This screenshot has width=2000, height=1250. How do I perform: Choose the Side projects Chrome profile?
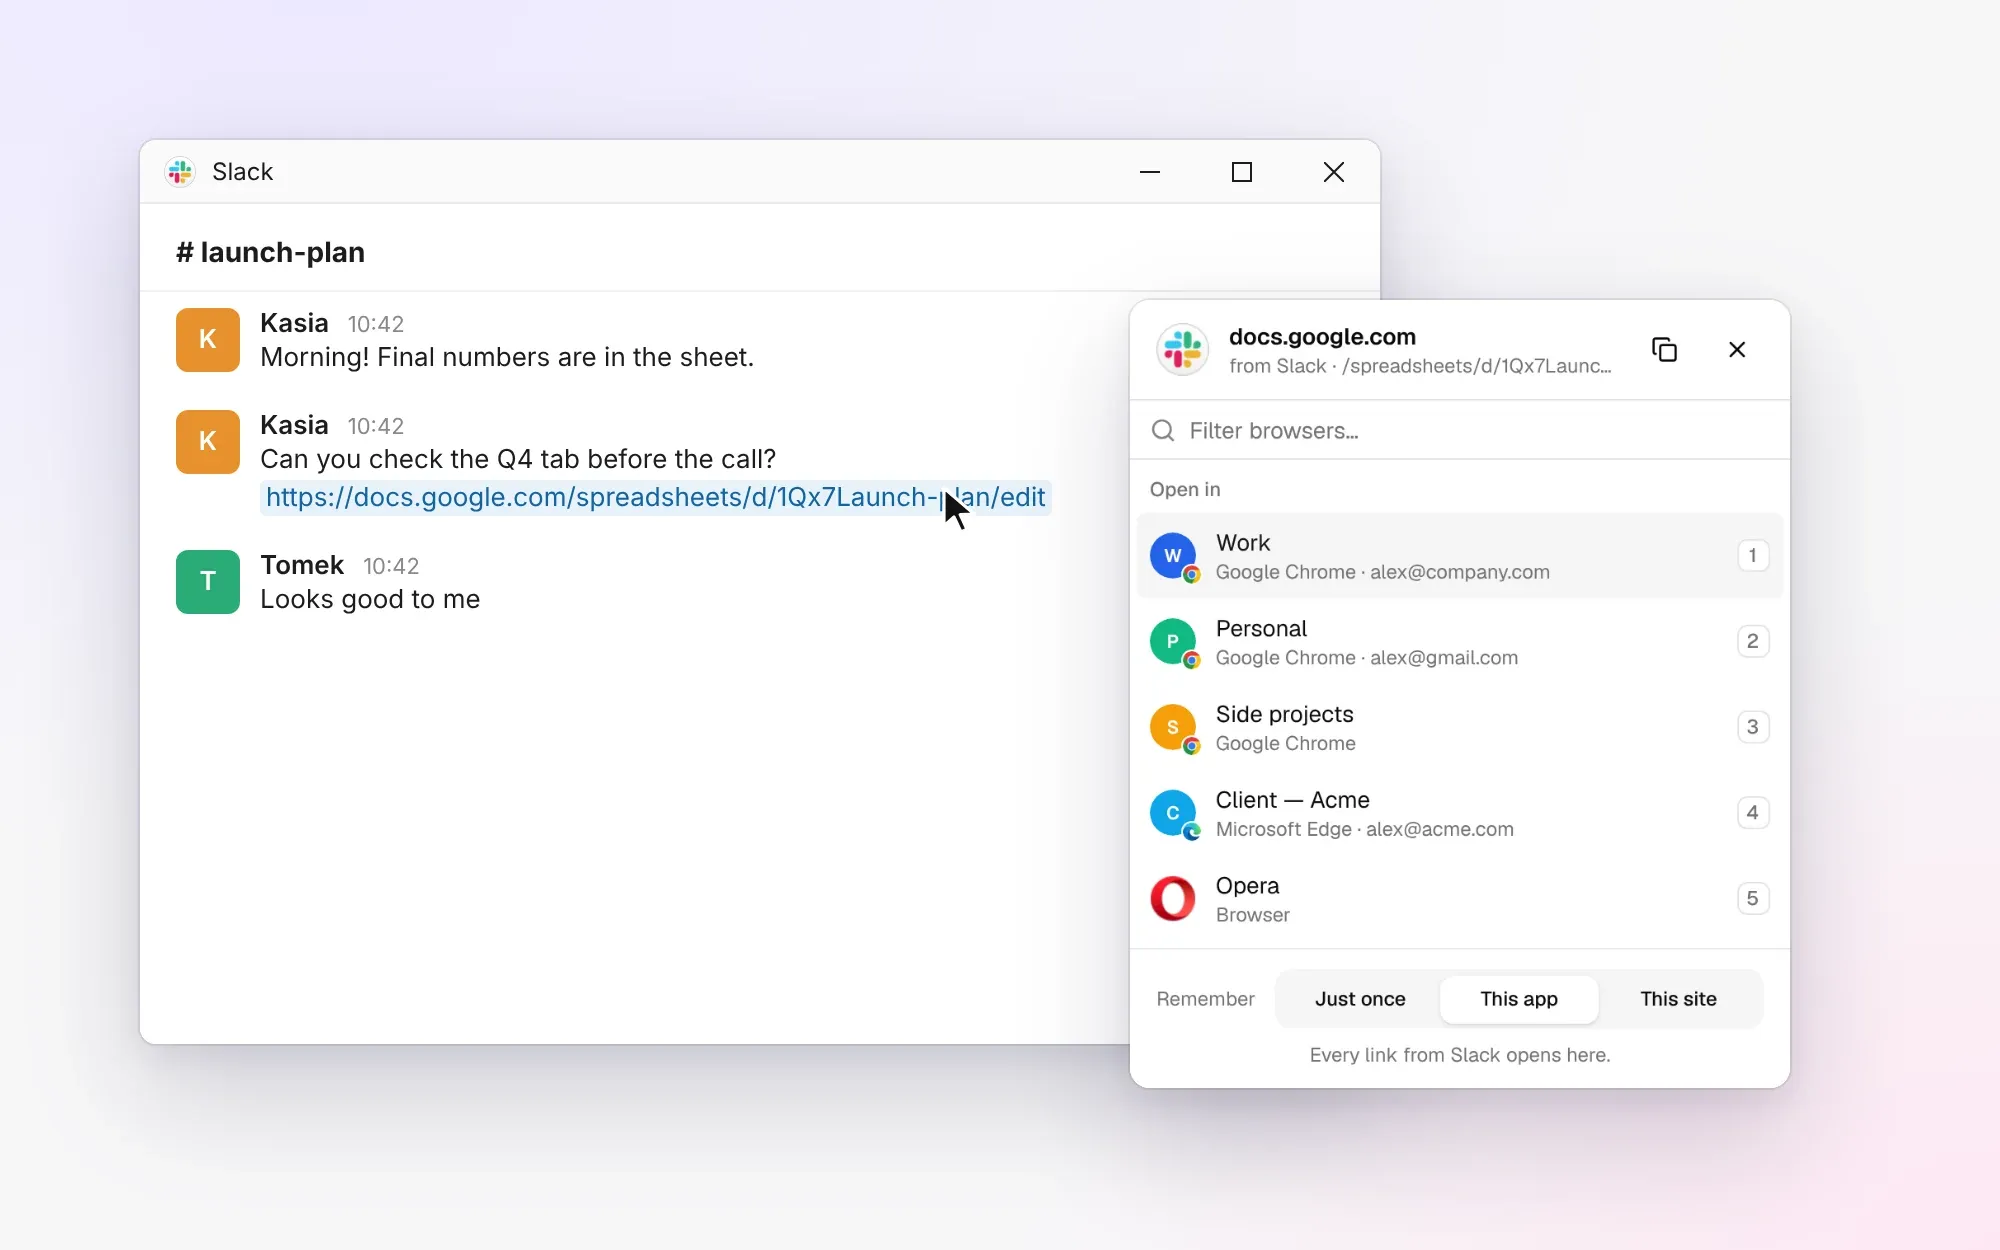(1460, 728)
